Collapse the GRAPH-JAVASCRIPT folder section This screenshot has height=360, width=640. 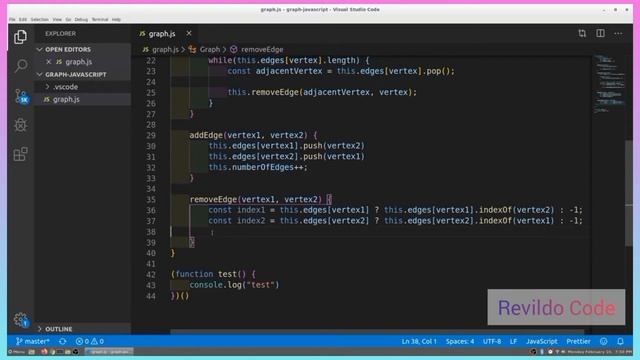click(x=83, y=75)
